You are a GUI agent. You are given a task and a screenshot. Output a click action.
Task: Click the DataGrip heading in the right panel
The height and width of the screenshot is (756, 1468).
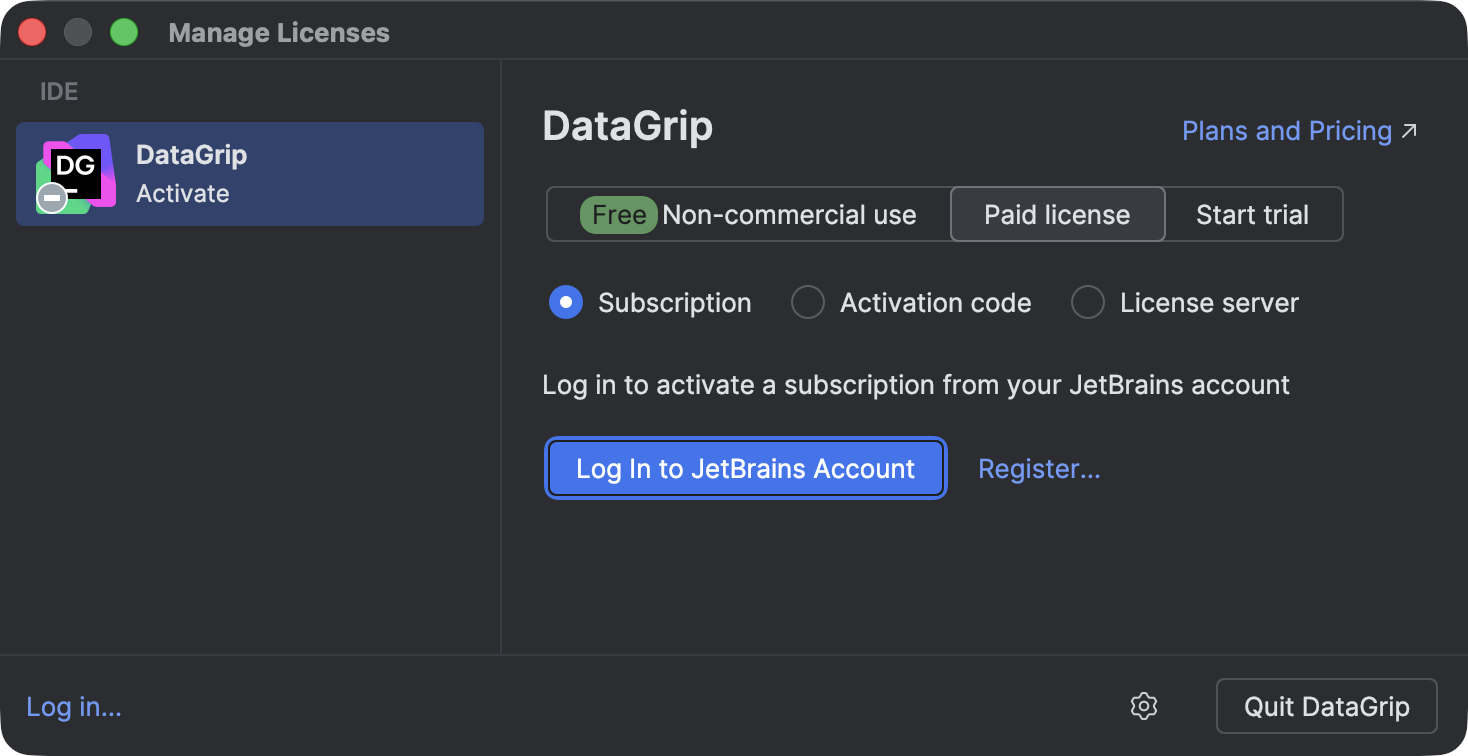tap(627, 127)
